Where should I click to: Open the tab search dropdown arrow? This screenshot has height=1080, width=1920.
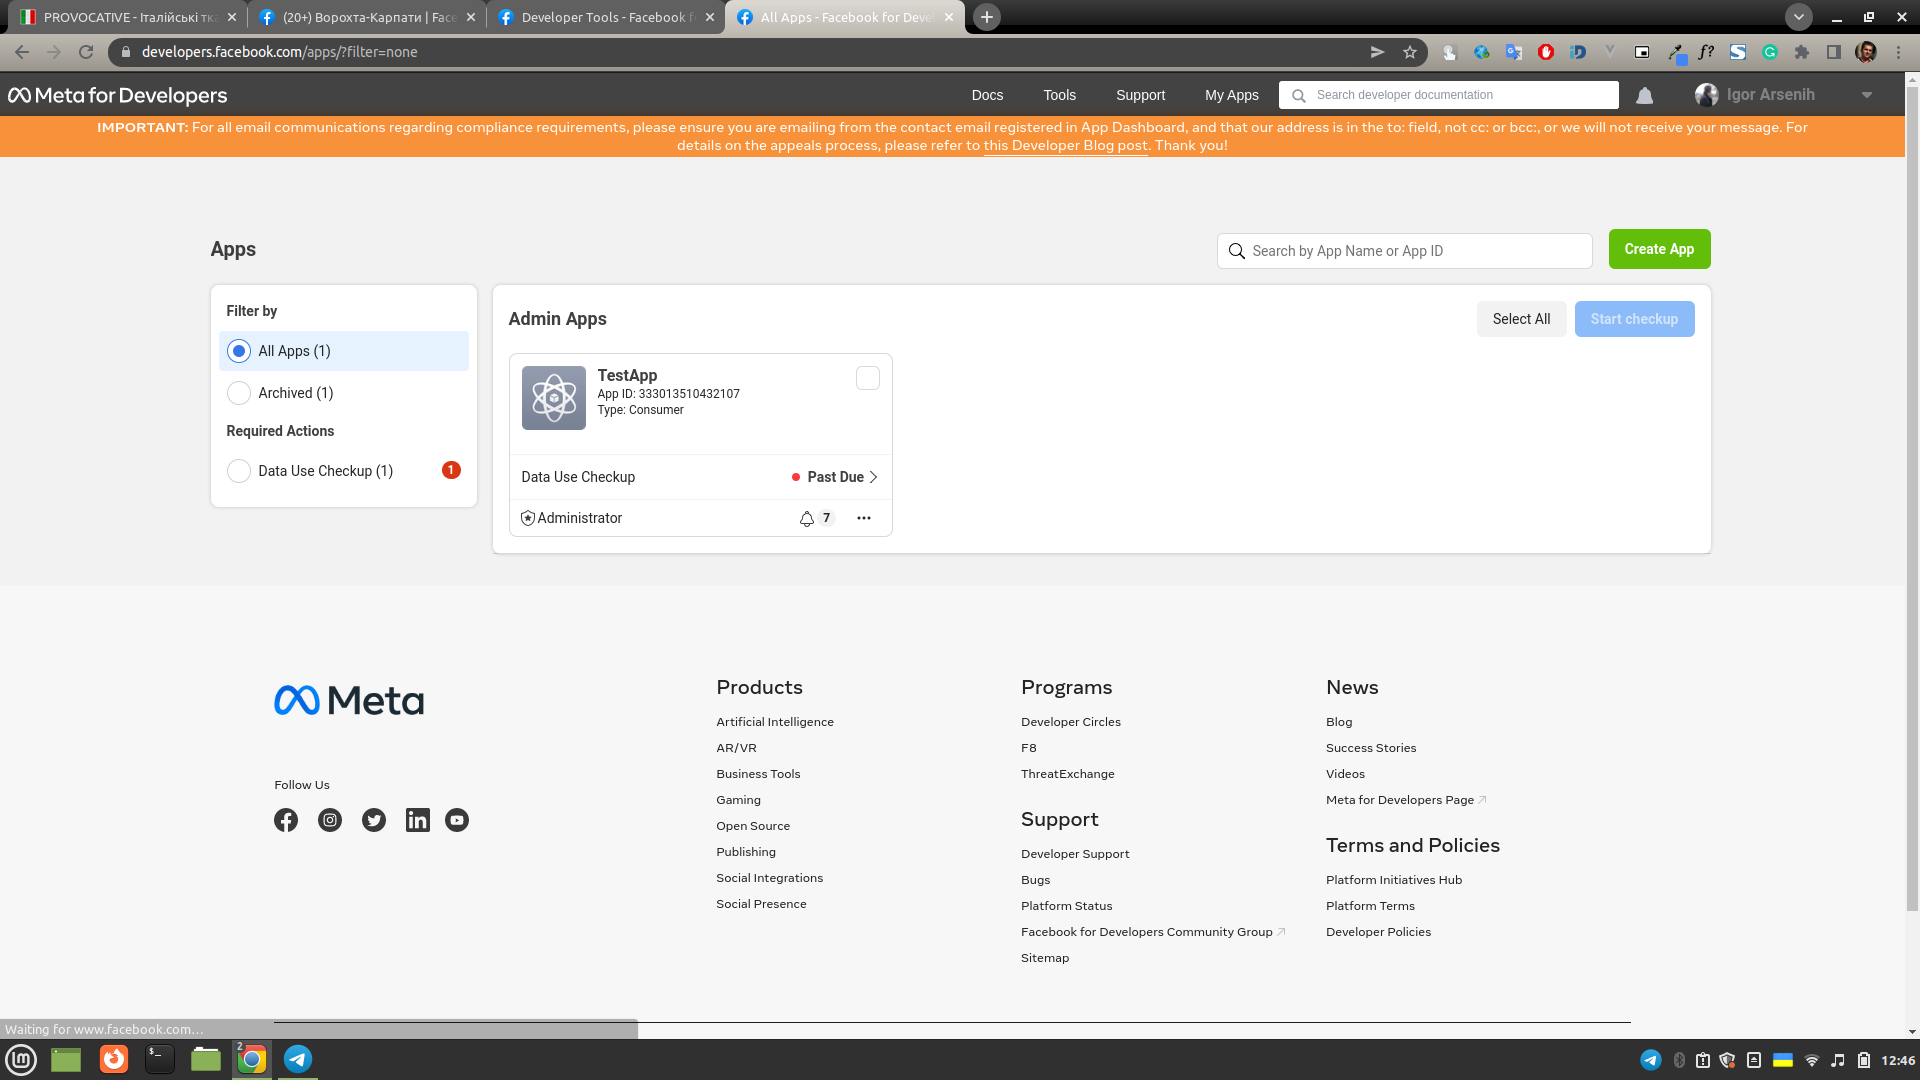coord(1798,17)
